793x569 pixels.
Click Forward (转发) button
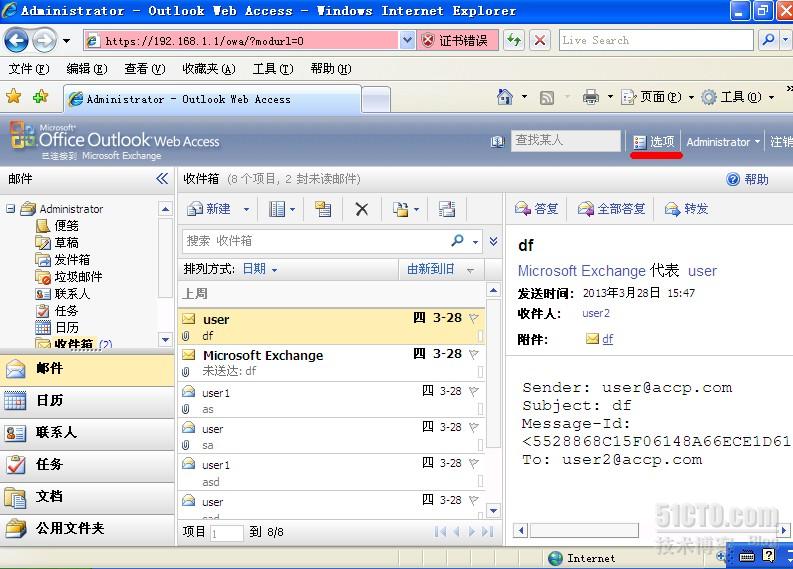686,208
